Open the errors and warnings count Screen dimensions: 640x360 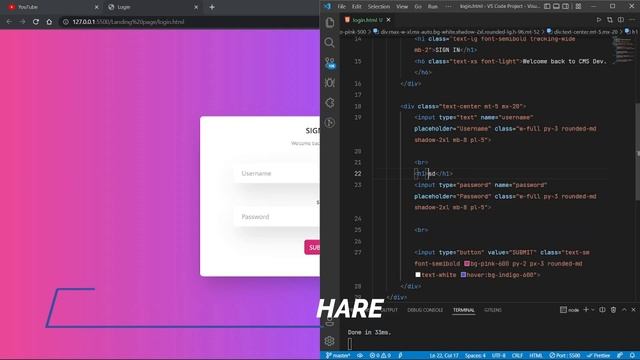click(380, 356)
